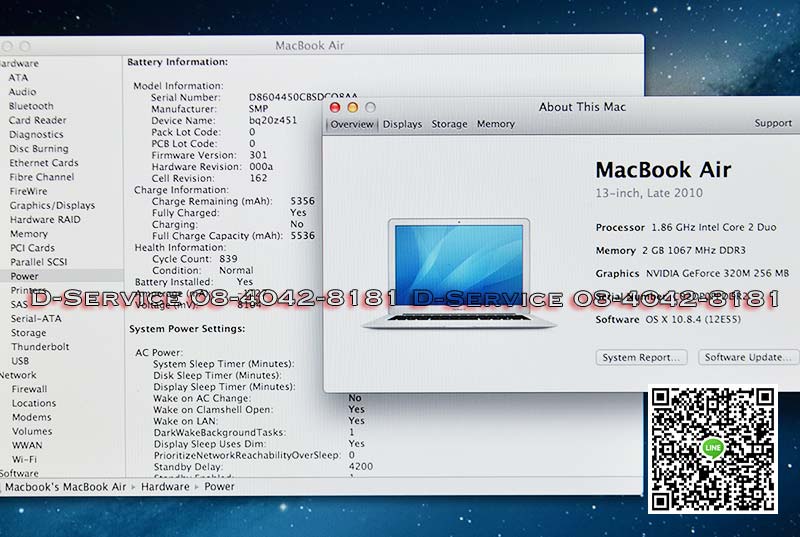Select Locations in the sidebar
Image resolution: width=800 pixels, height=537 pixels.
[x=34, y=403]
